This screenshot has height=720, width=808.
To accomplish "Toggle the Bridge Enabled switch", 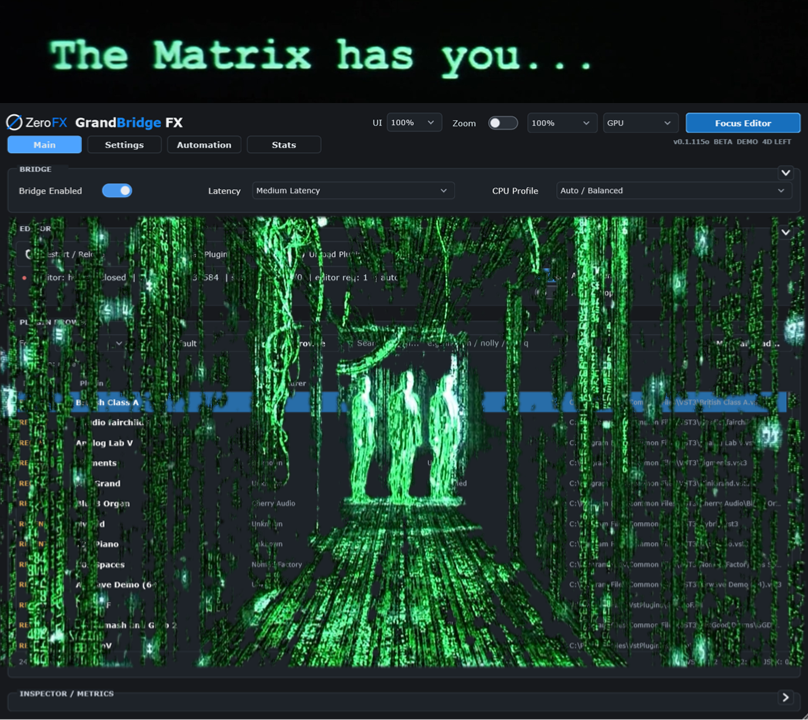I will 117,191.
